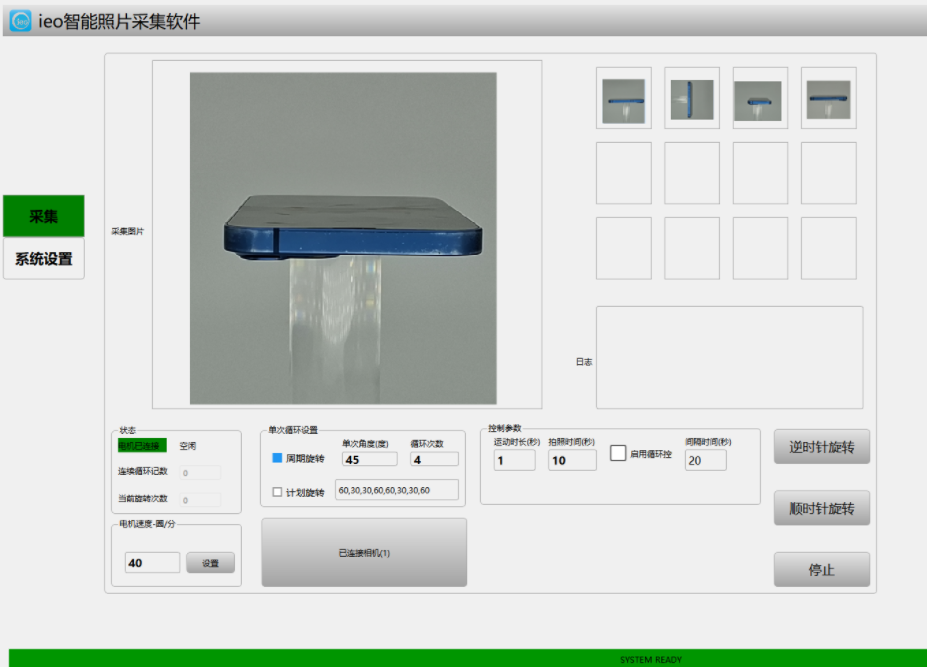Click 设置 to apply motor speed
This screenshot has height=667, width=927.
coord(210,563)
